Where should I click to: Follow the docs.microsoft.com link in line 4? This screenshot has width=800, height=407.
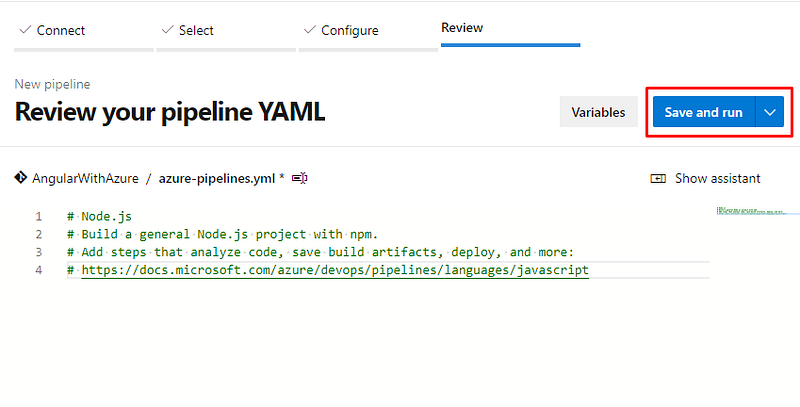point(335,270)
